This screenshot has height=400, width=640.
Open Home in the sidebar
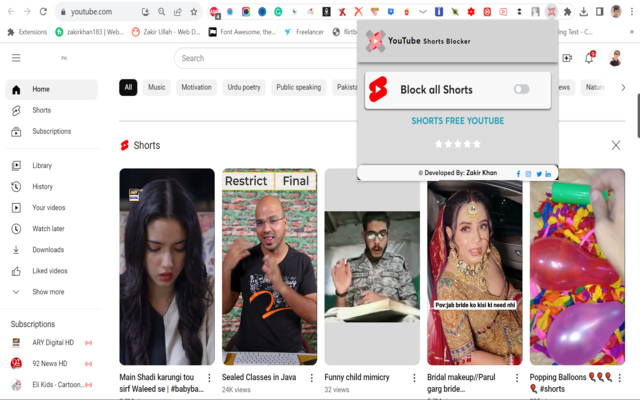[x=51, y=89]
